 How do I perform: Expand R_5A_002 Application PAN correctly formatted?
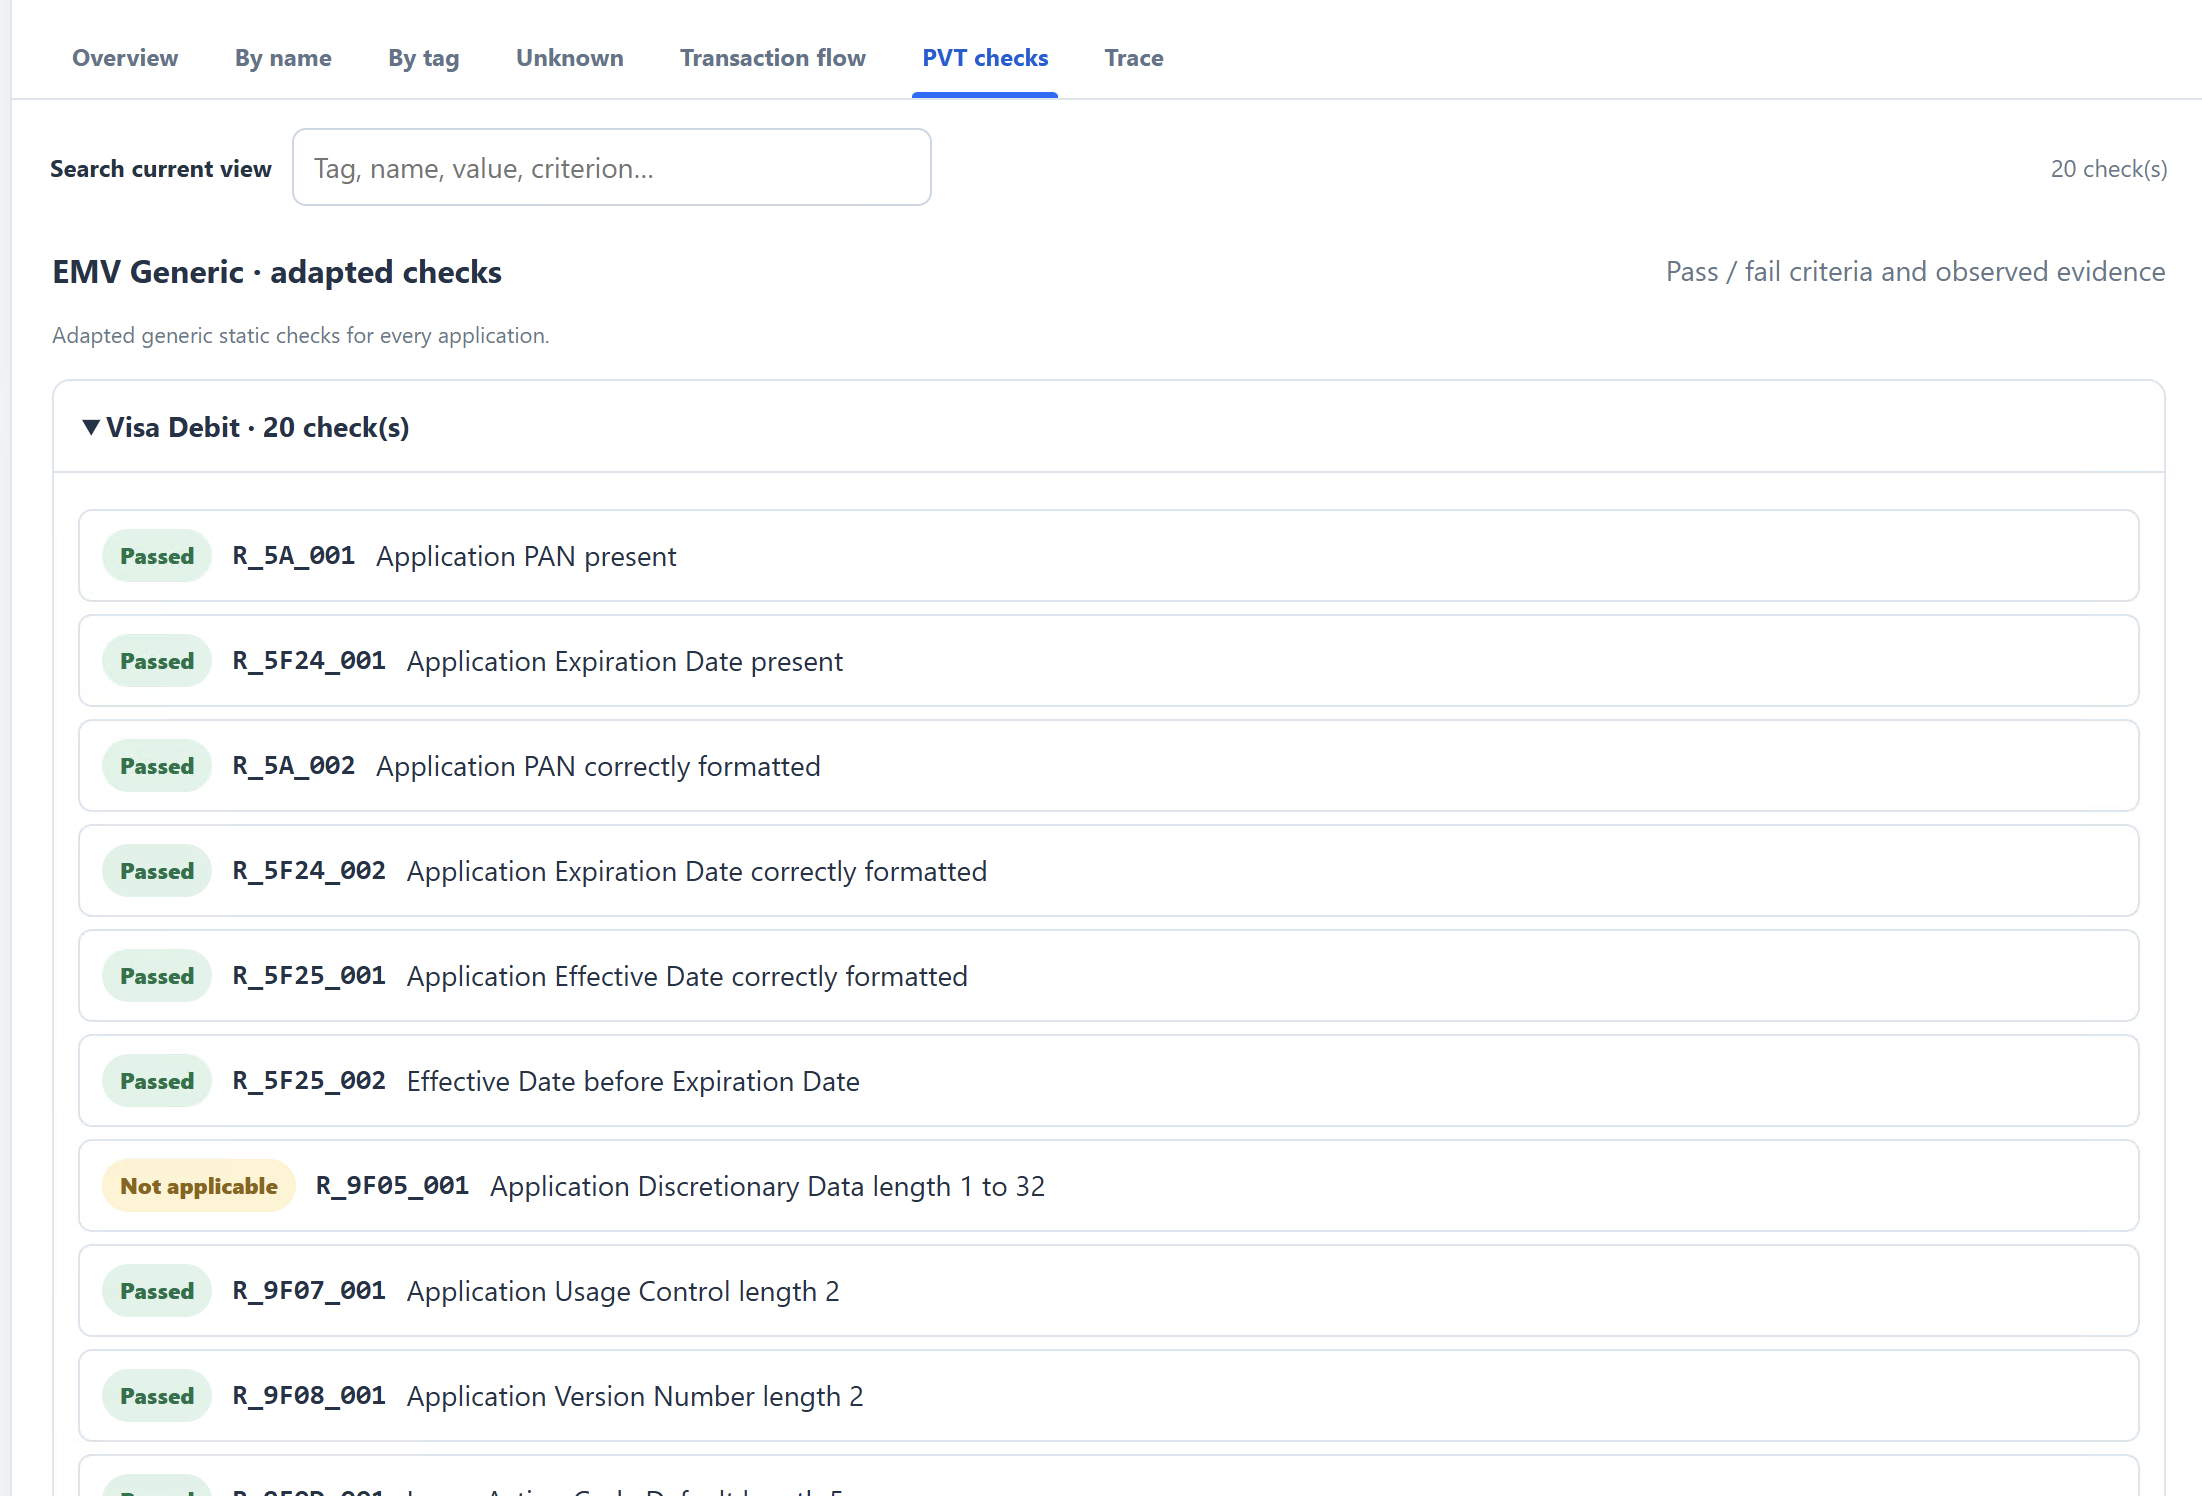1108,766
